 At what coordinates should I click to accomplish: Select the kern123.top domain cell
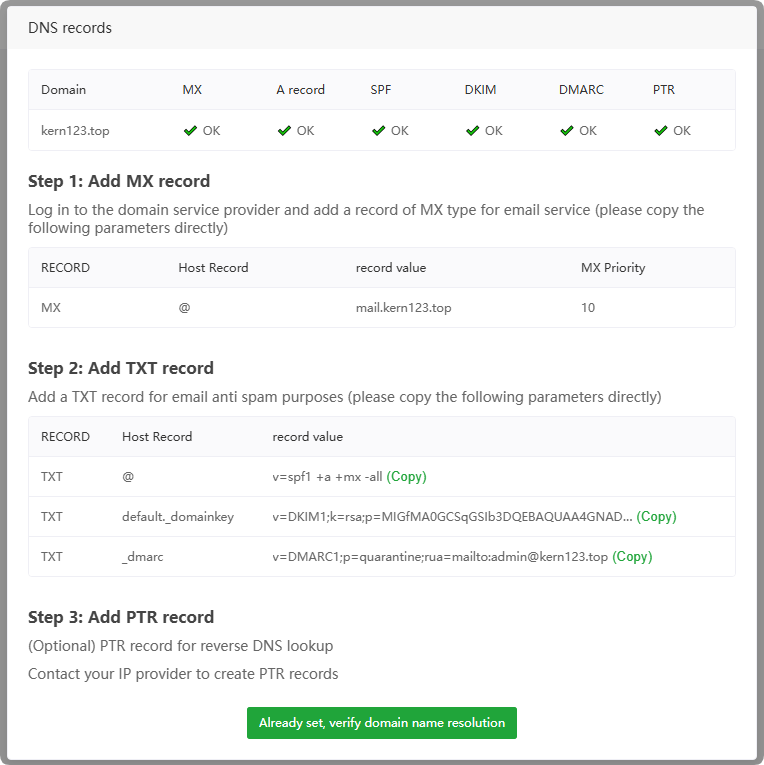coord(74,130)
